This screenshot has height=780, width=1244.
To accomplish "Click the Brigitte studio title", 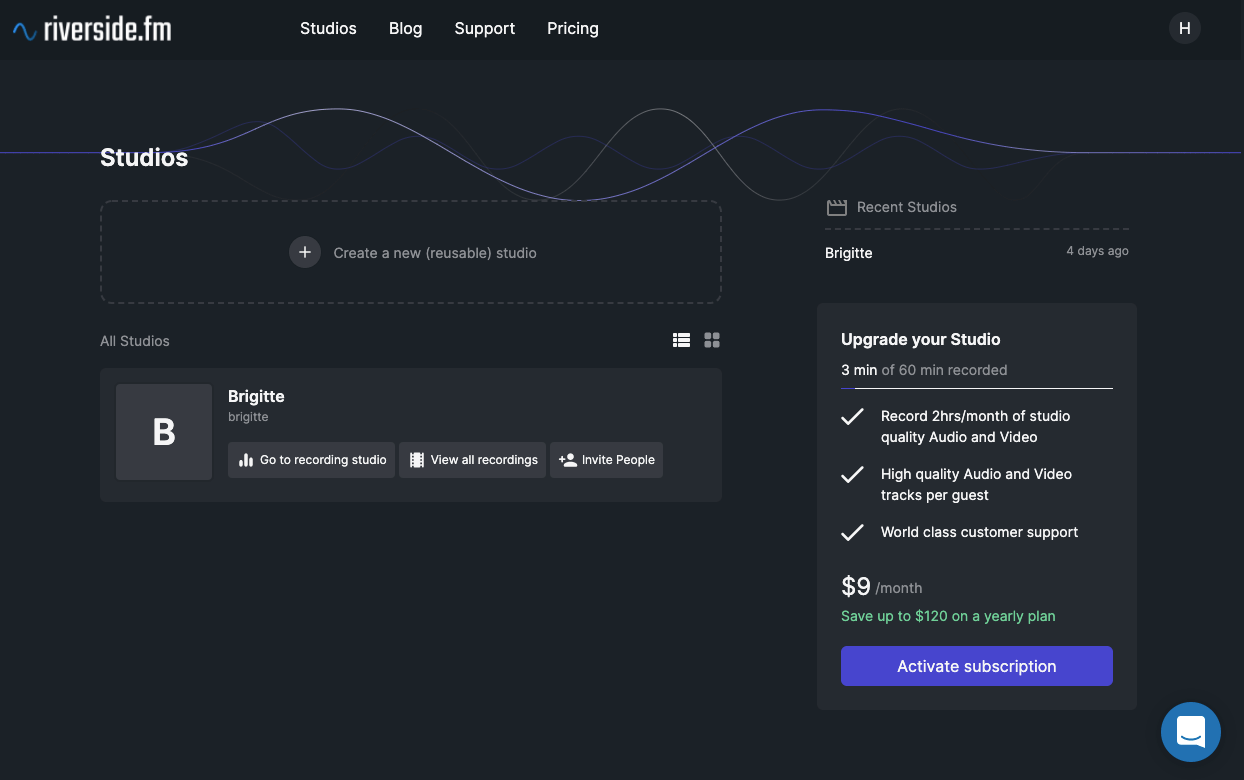I will (x=256, y=396).
